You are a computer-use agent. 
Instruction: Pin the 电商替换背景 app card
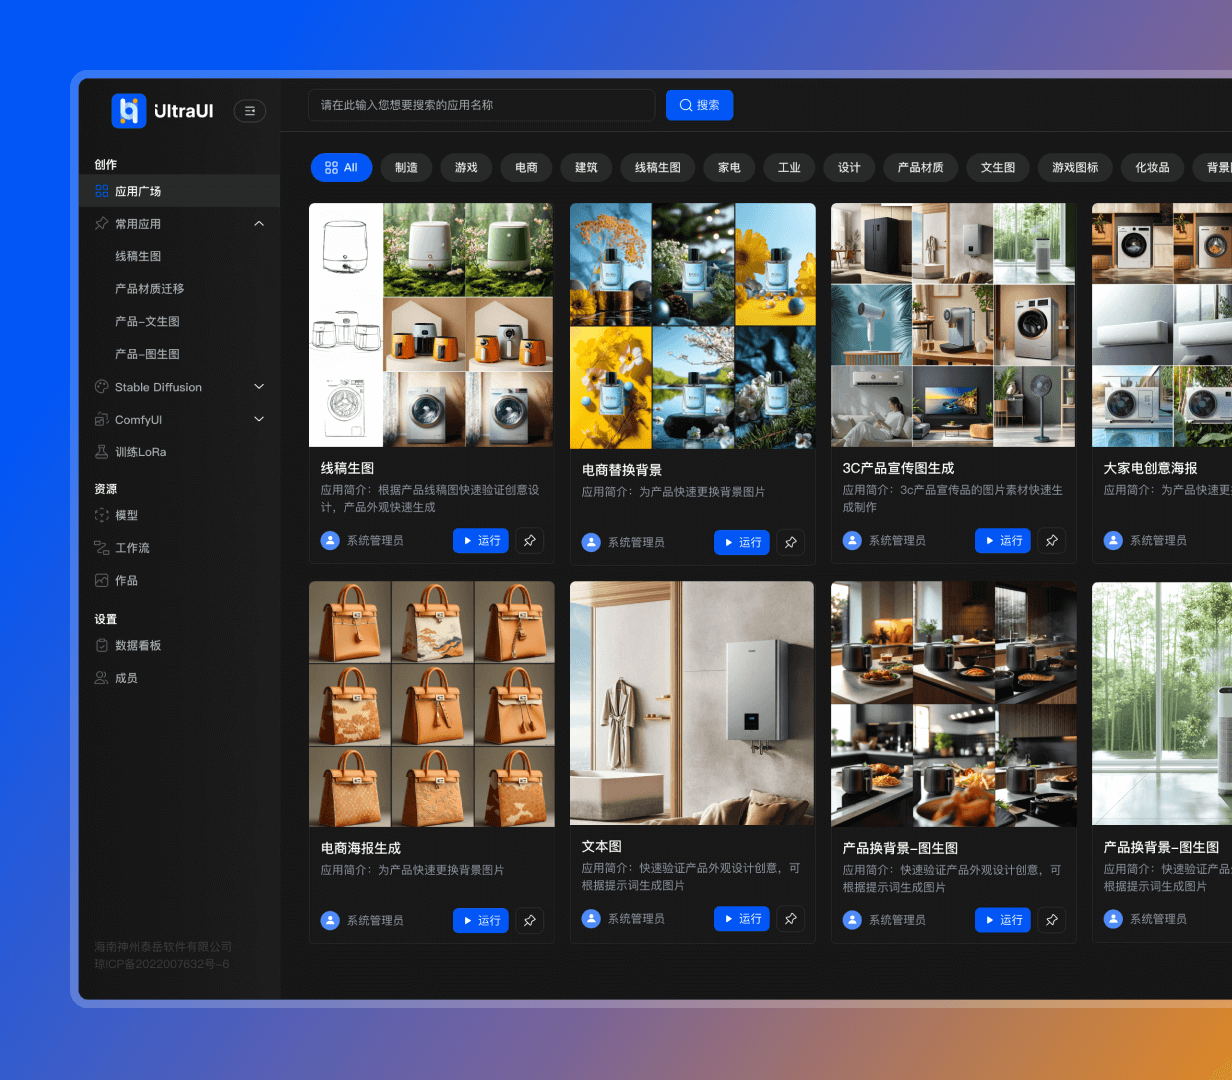click(x=791, y=543)
